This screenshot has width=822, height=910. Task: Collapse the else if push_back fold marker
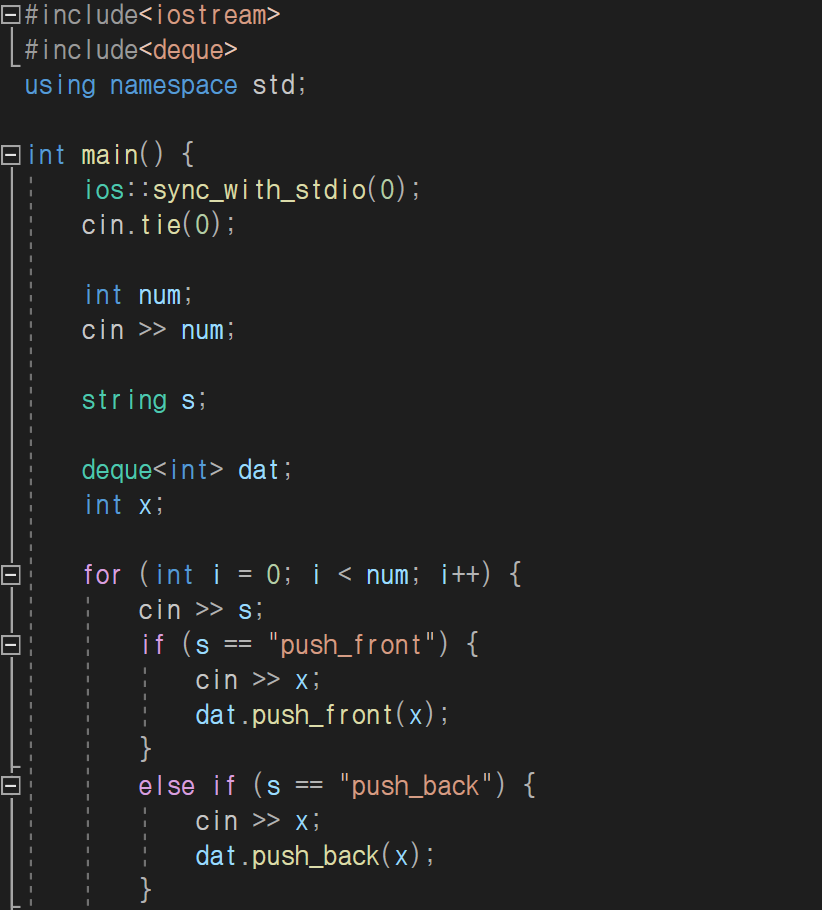click(10, 786)
